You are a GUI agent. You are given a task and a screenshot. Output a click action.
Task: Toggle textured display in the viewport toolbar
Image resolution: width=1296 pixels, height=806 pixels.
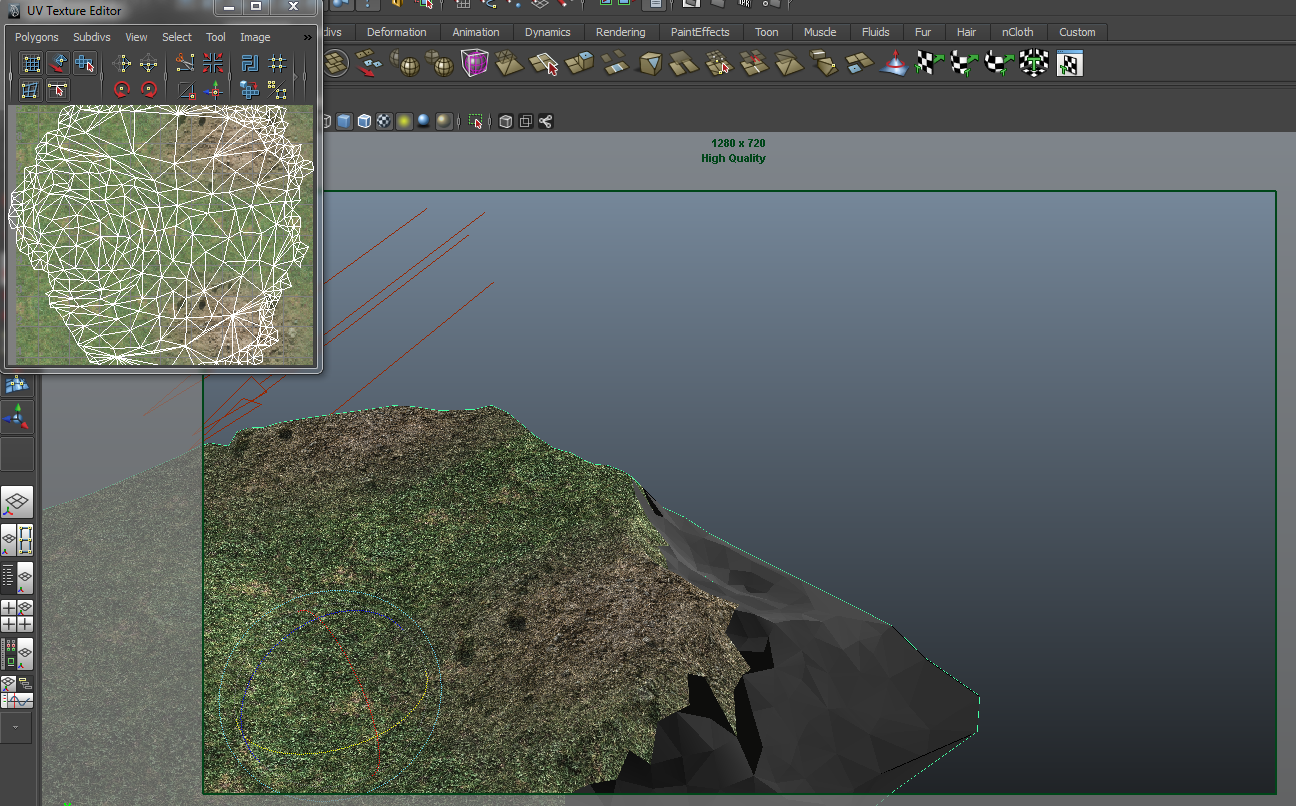click(384, 121)
